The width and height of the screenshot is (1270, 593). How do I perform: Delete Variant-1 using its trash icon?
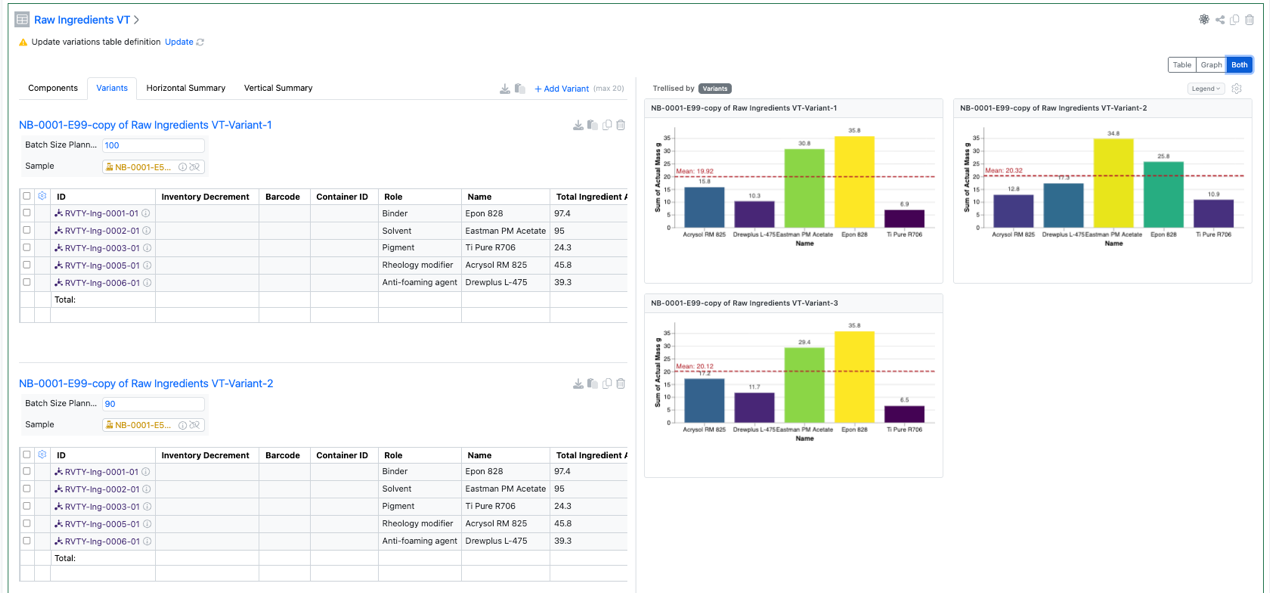point(621,125)
